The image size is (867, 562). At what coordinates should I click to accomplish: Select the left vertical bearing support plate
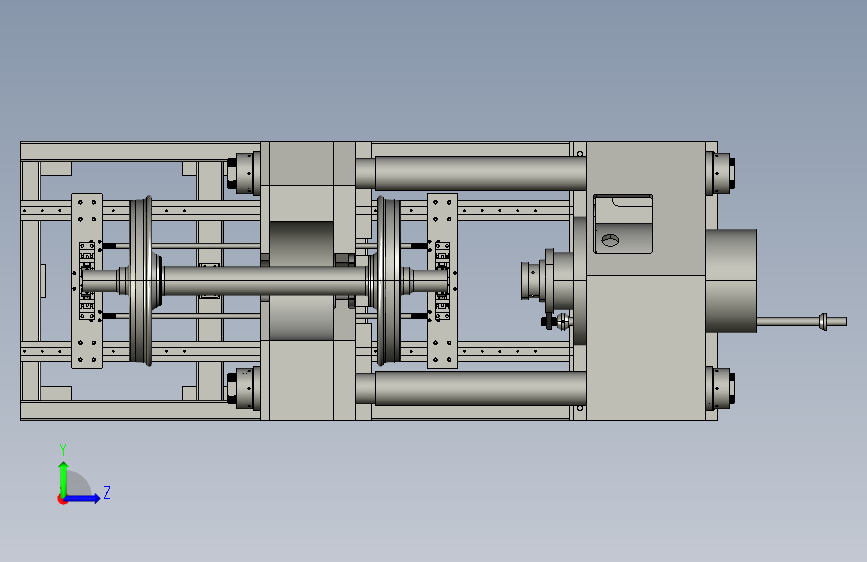87,280
